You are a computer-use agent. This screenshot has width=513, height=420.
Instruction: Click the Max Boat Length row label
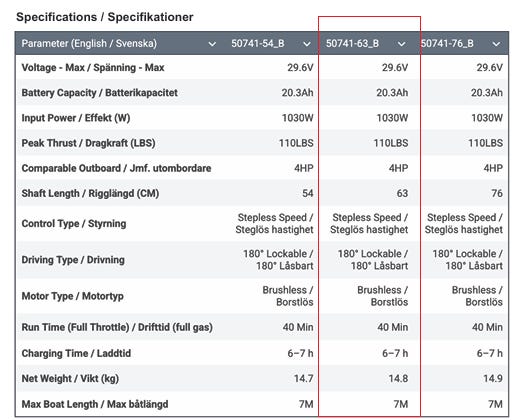tap(95, 404)
